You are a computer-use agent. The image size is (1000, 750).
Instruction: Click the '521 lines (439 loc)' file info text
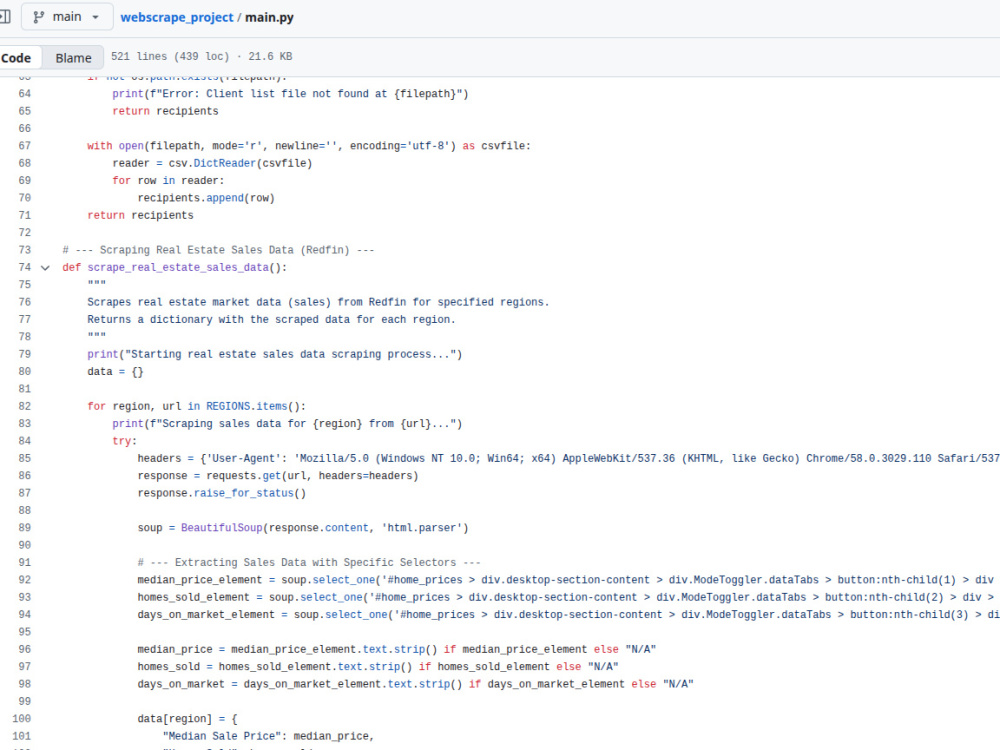170,56
